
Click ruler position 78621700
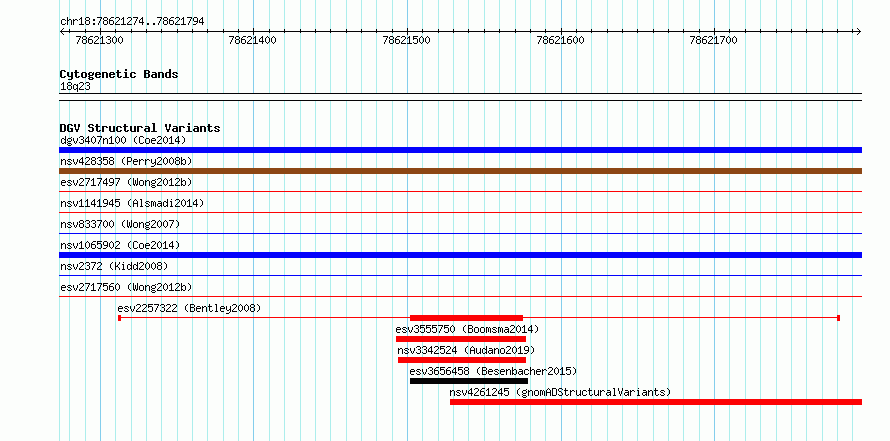(713, 40)
